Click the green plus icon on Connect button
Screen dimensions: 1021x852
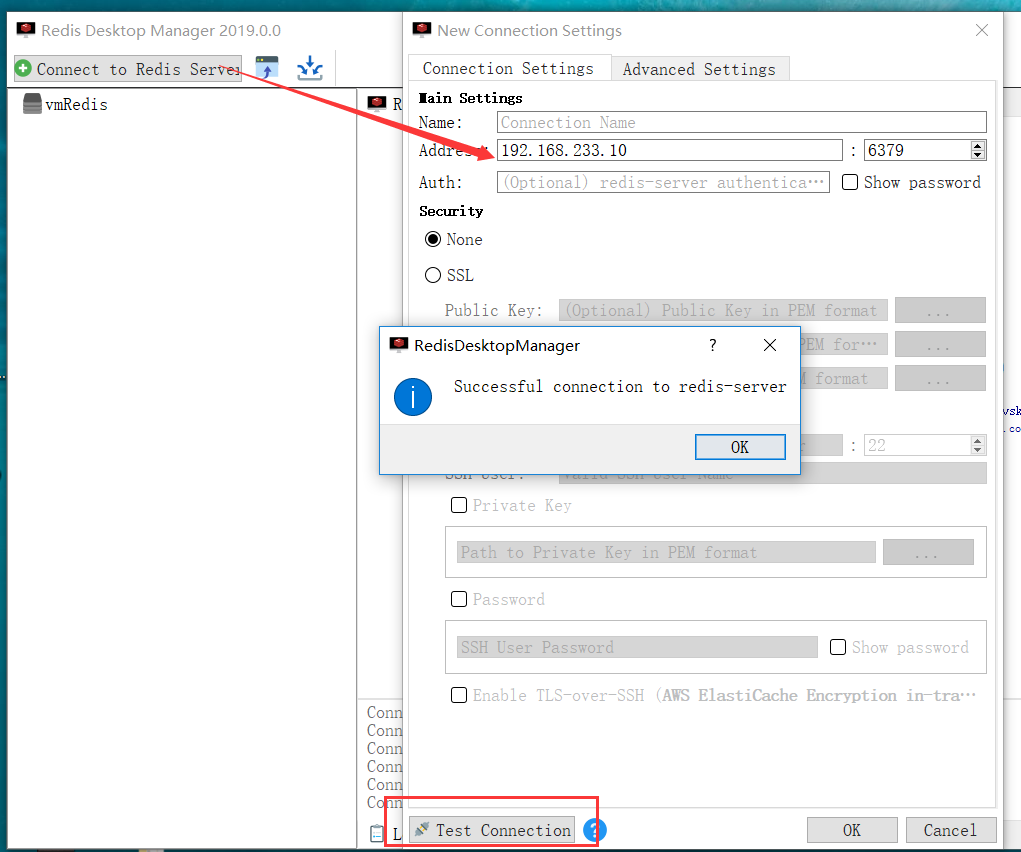coord(23,68)
